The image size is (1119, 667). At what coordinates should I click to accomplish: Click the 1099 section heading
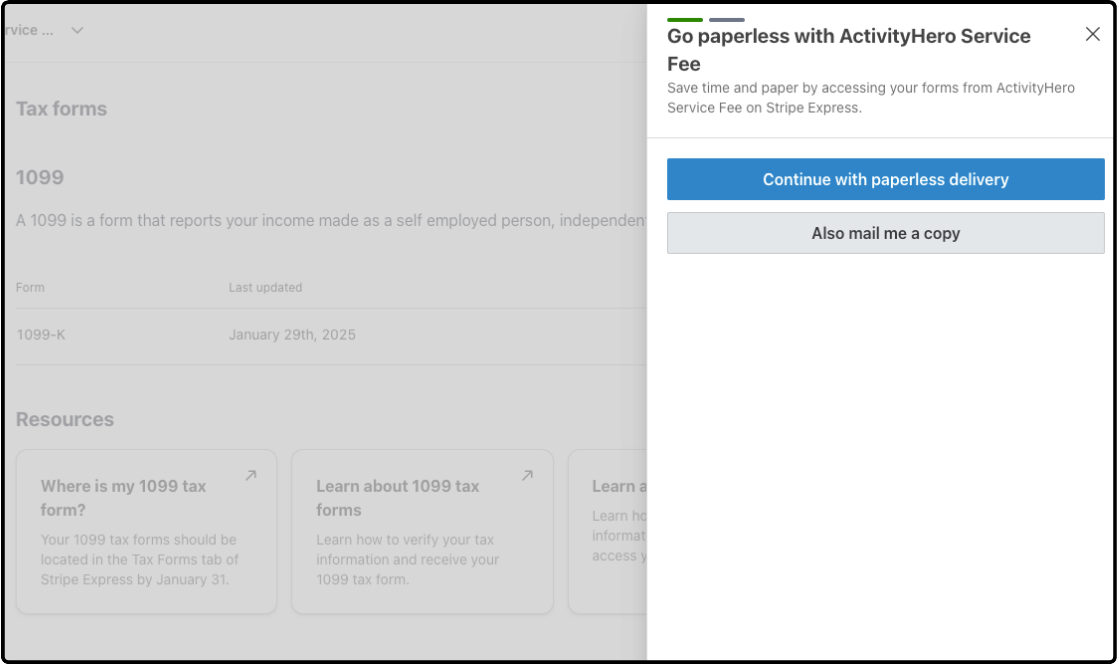(40, 177)
